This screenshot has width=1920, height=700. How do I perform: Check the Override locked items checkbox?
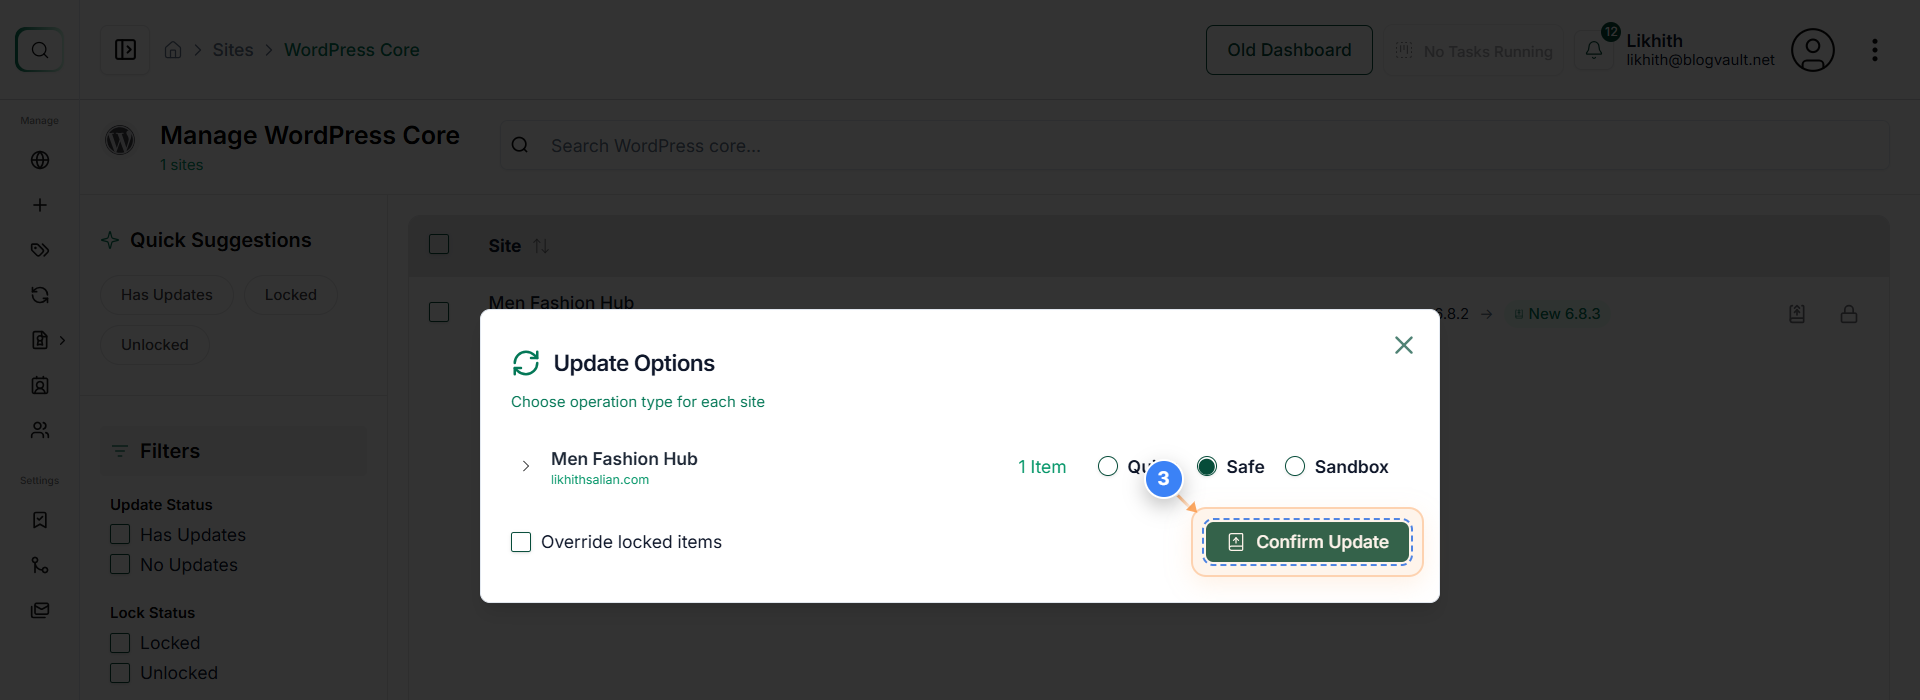click(x=521, y=541)
